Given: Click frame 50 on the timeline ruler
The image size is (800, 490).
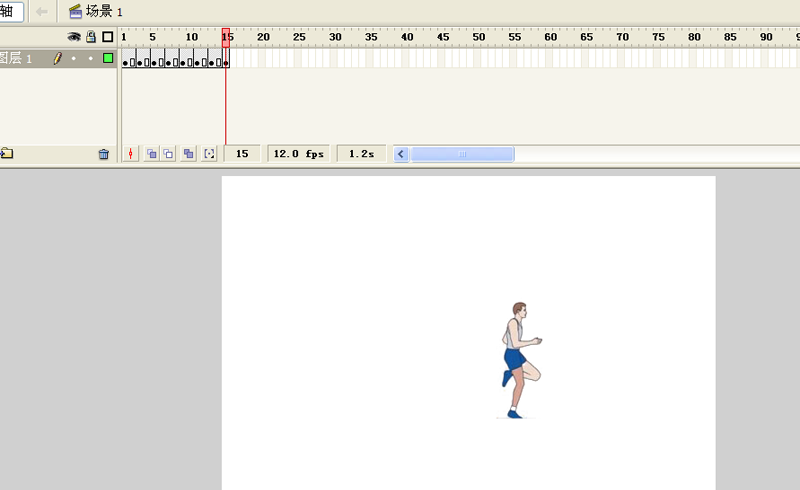Looking at the screenshot, I should click(x=479, y=37).
